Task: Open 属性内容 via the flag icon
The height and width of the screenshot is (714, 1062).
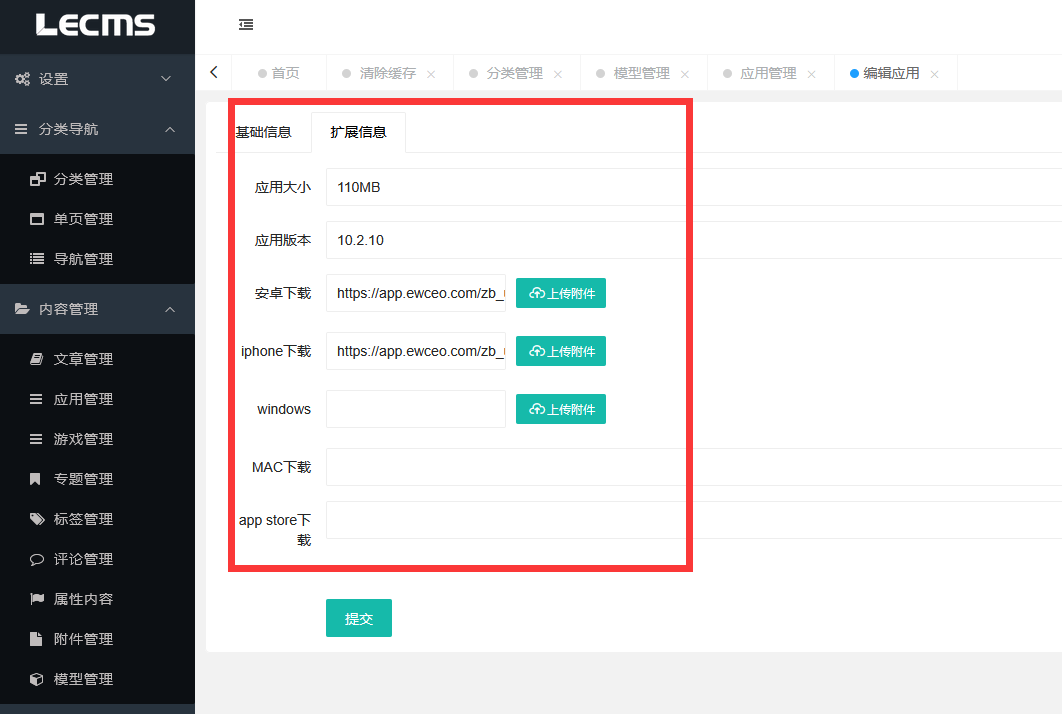Action: click(x=37, y=599)
